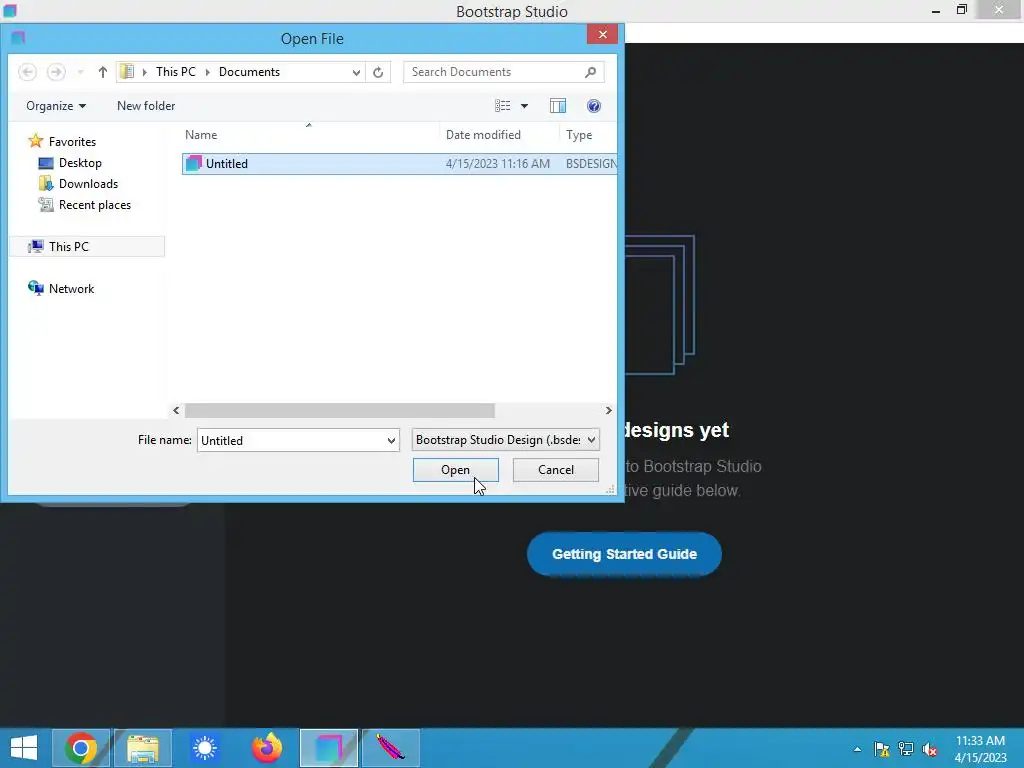Minimize Bootstrap Studio window
1024x768 pixels.
pyautogui.click(x=936, y=10)
